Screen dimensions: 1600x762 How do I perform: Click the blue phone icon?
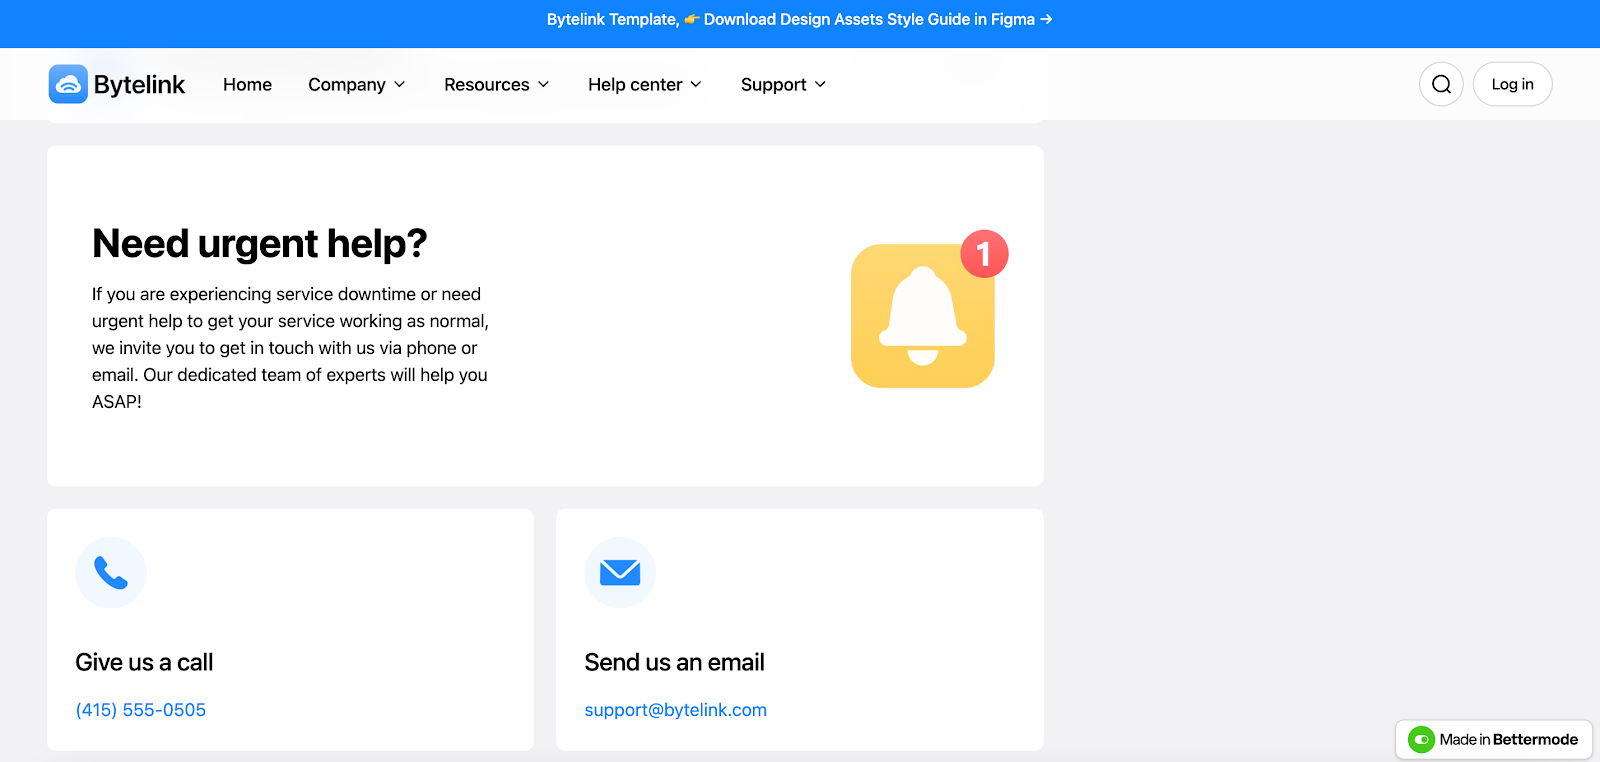pyautogui.click(x=111, y=573)
